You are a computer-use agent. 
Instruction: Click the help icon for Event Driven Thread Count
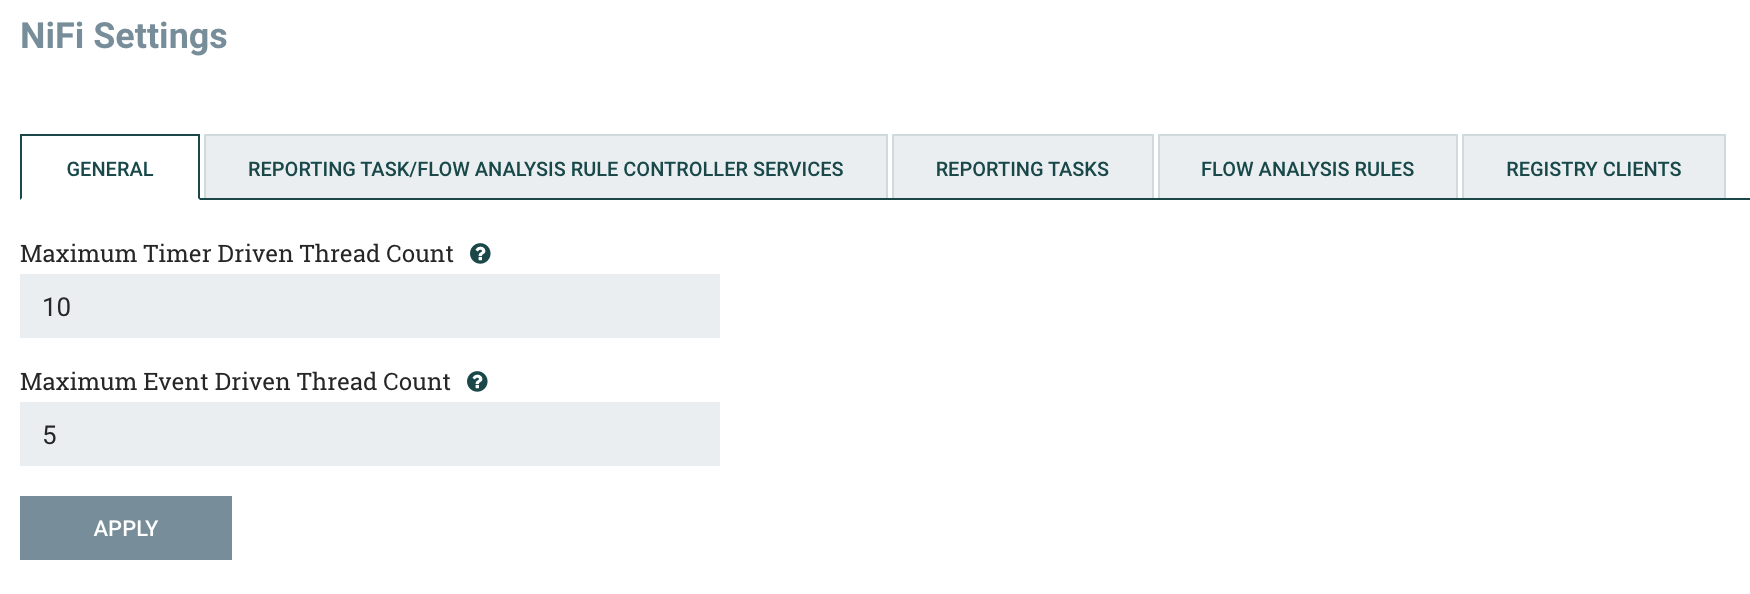(477, 382)
